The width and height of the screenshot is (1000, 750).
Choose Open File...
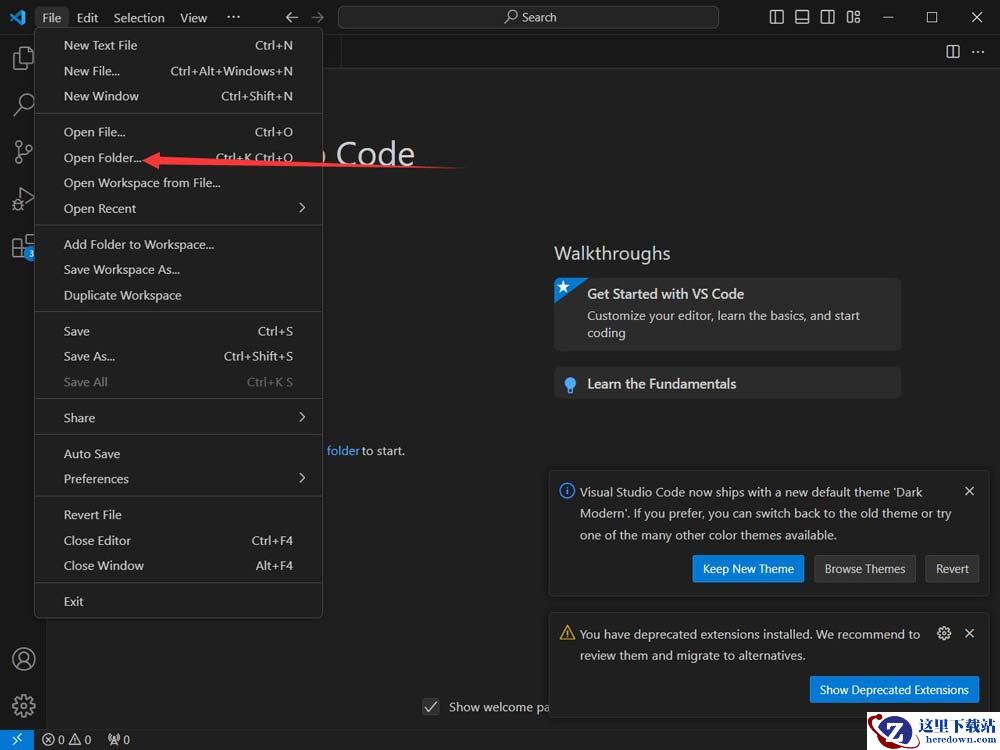(x=179, y=132)
